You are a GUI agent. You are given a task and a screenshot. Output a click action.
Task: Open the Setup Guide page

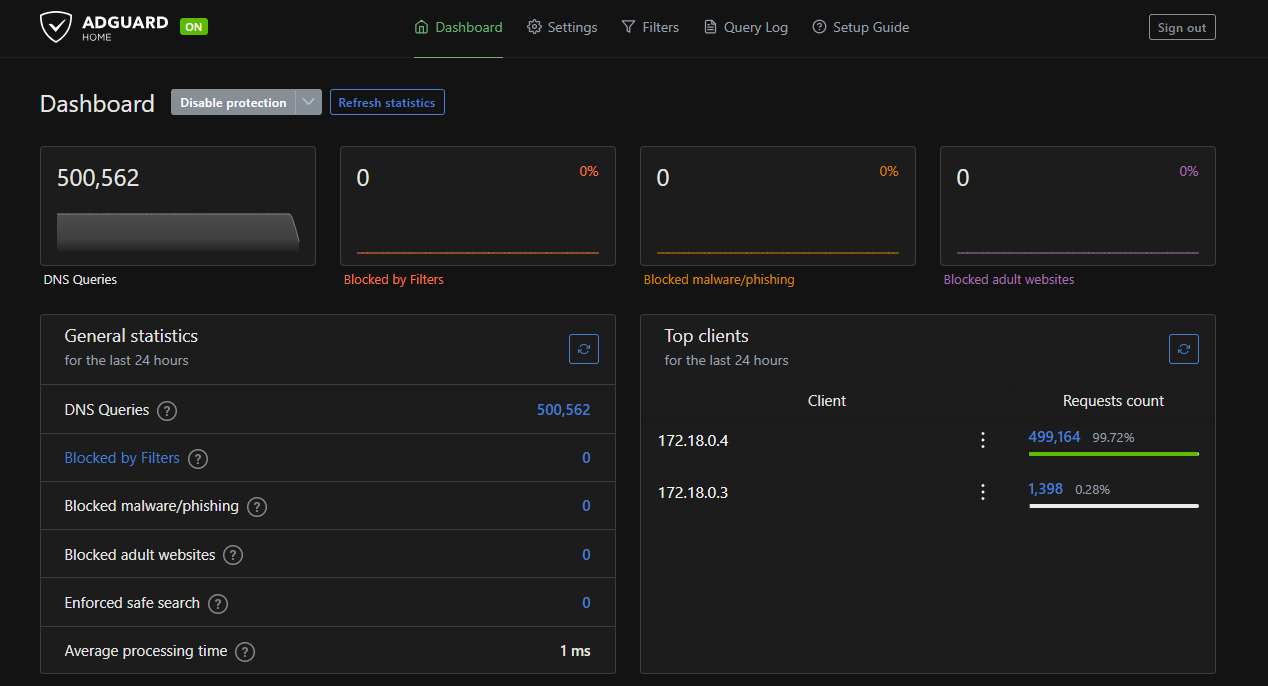click(x=860, y=27)
